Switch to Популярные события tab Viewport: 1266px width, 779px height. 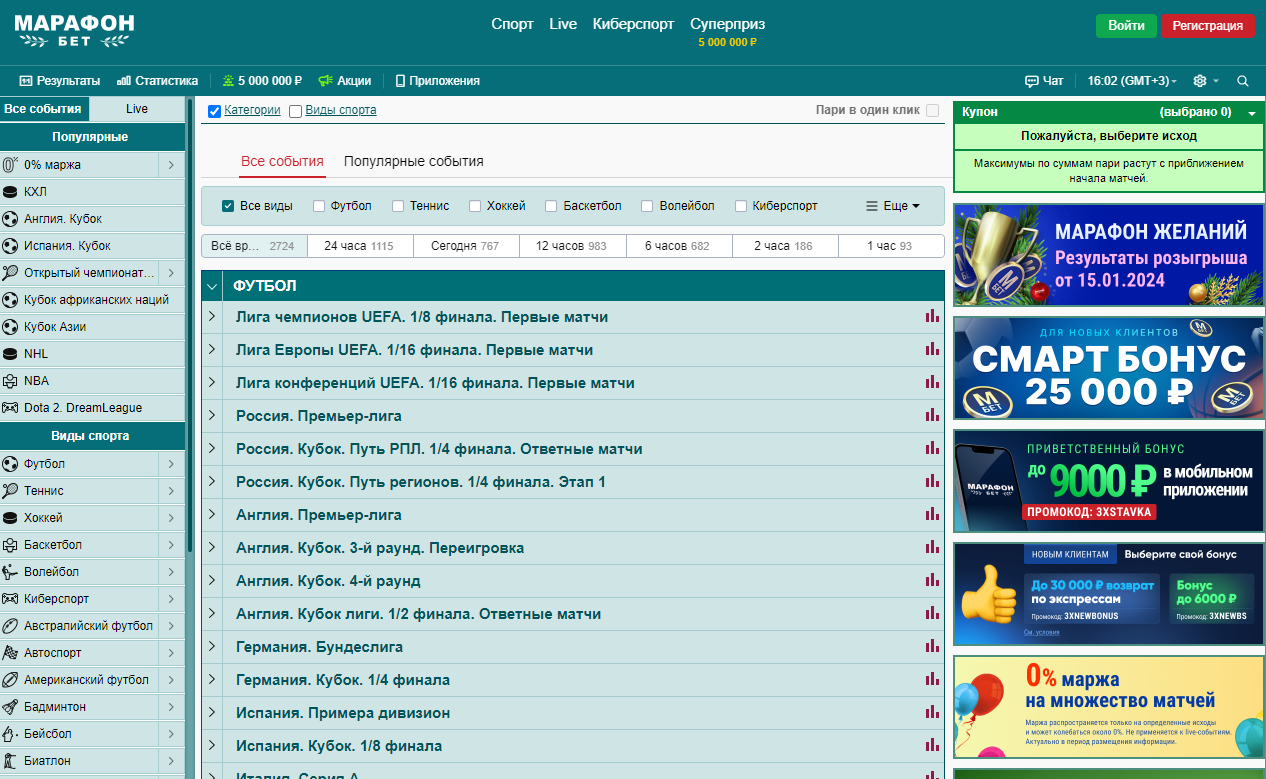pyautogui.click(x=414, y=161)
